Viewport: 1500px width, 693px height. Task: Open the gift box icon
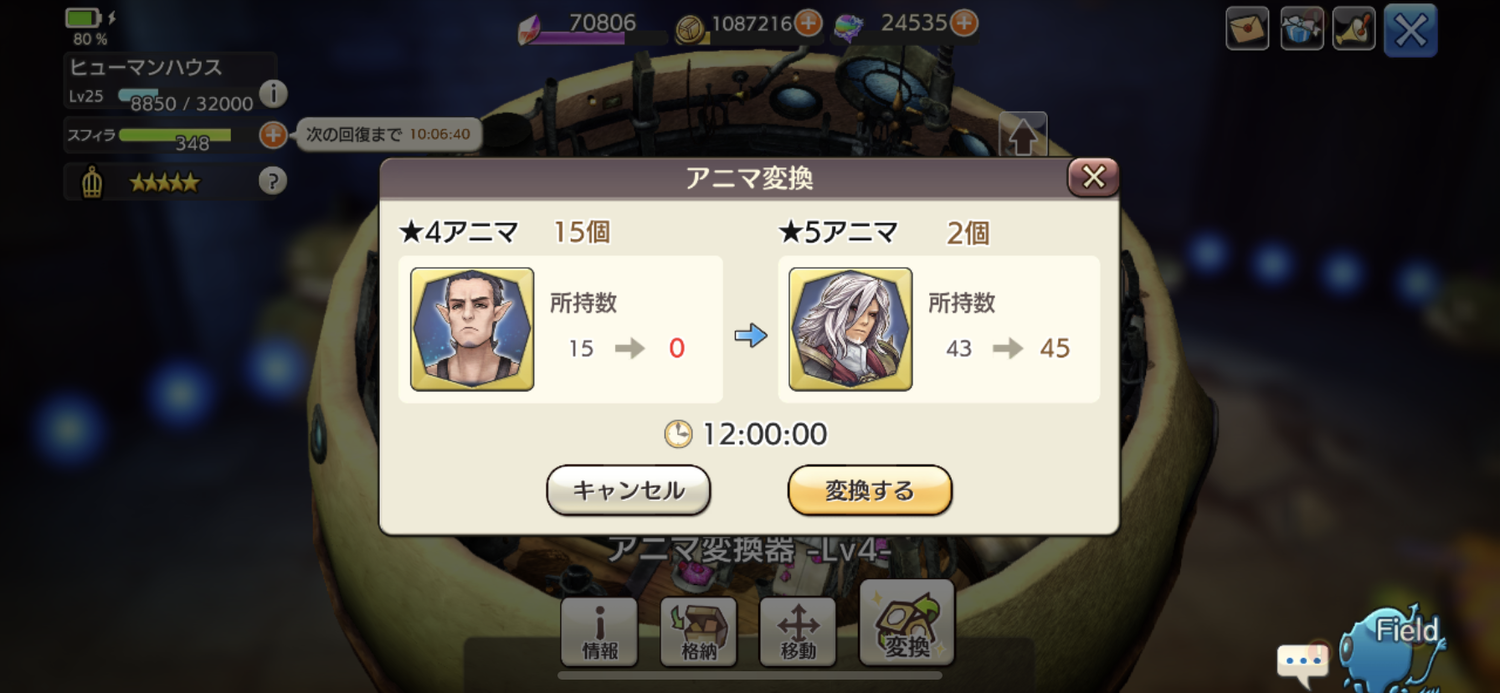pos(1302,28)
